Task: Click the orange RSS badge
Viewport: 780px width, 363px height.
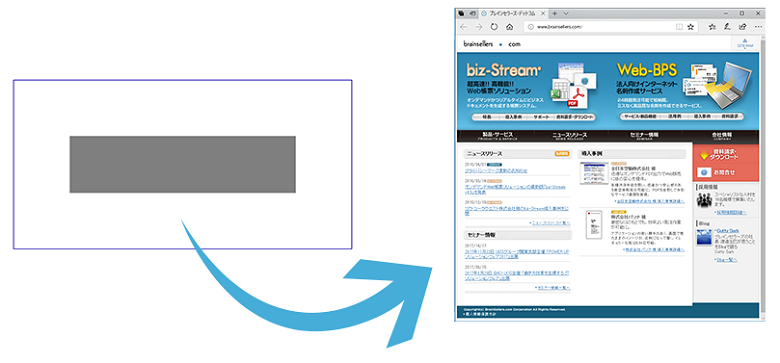Action: pyautogui.click(x=562, y=154)
